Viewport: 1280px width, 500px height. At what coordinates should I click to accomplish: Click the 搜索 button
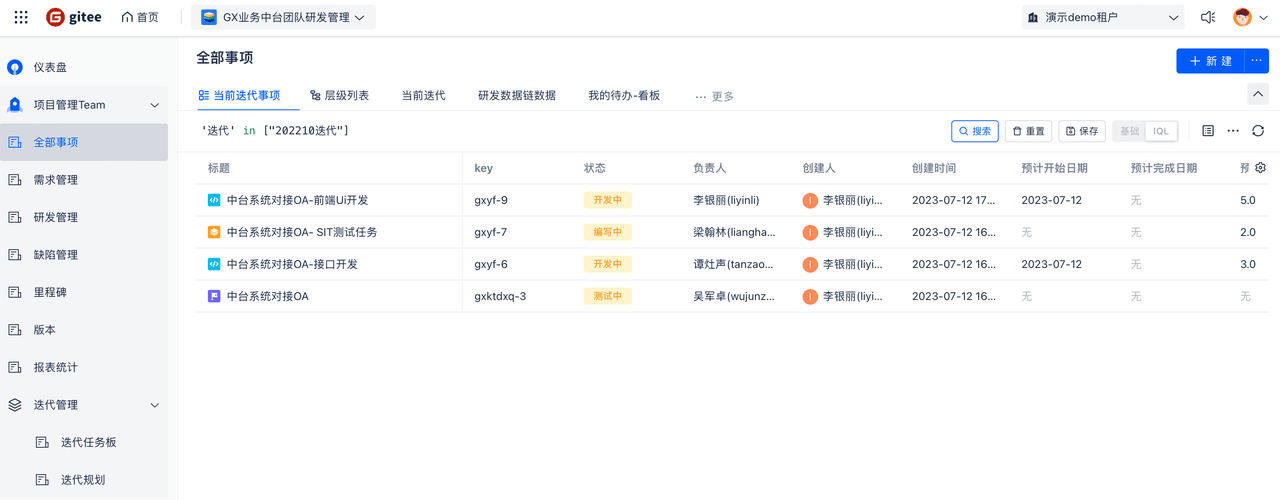tap(974, 131)
